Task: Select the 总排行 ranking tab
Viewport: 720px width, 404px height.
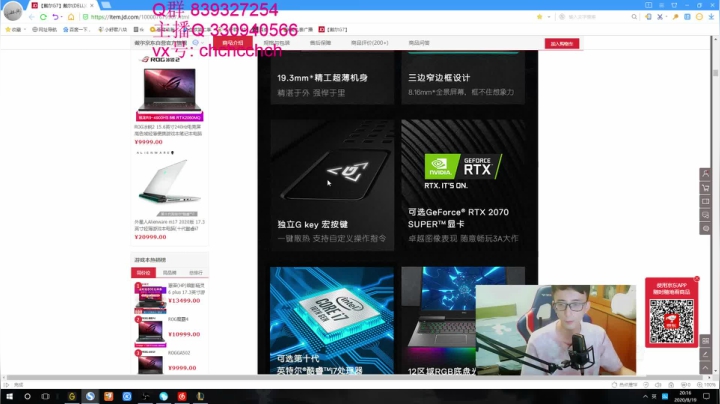Action: point(196,273)
